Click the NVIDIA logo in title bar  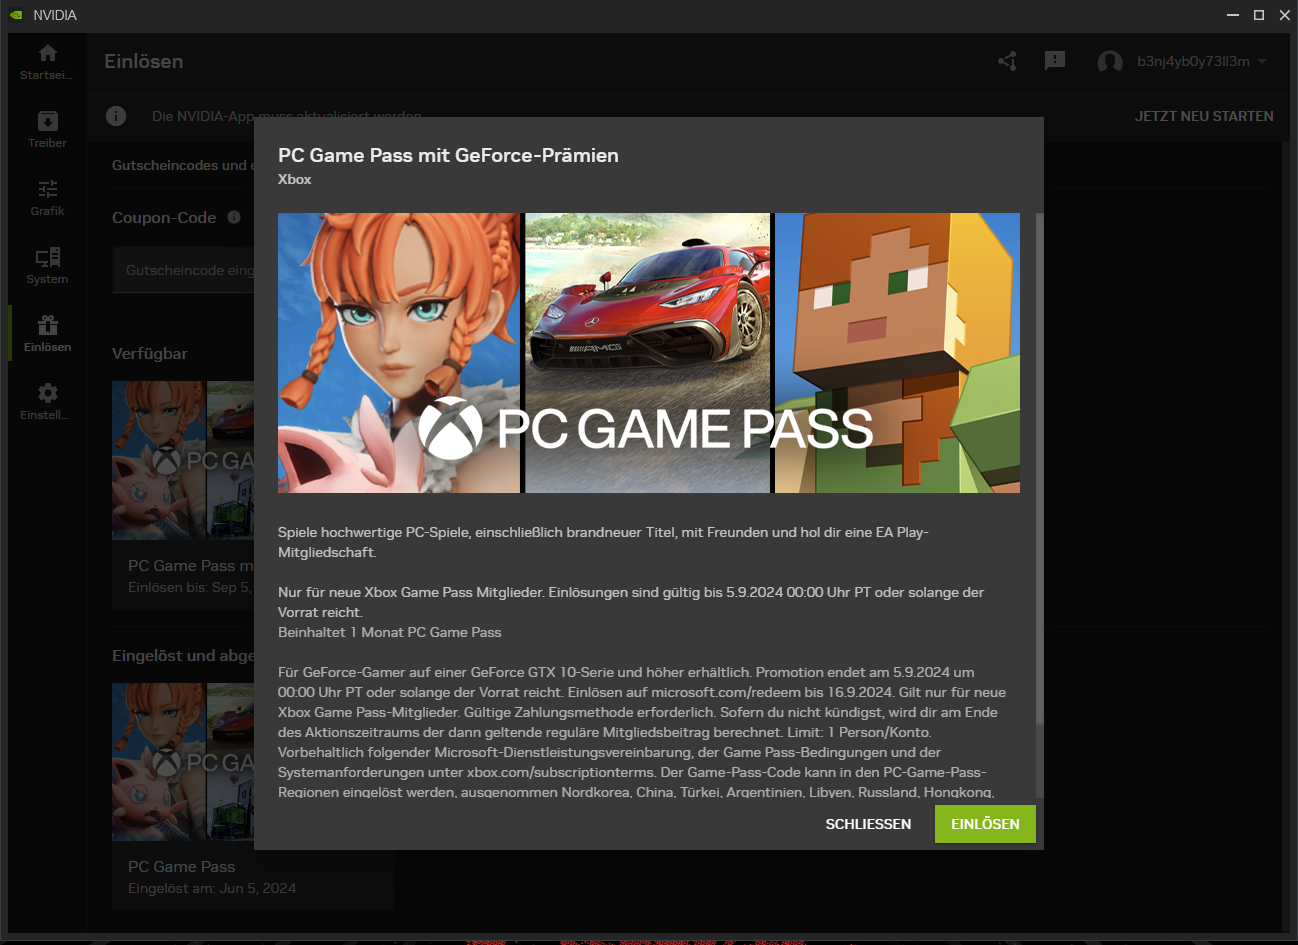pos(16,15)
